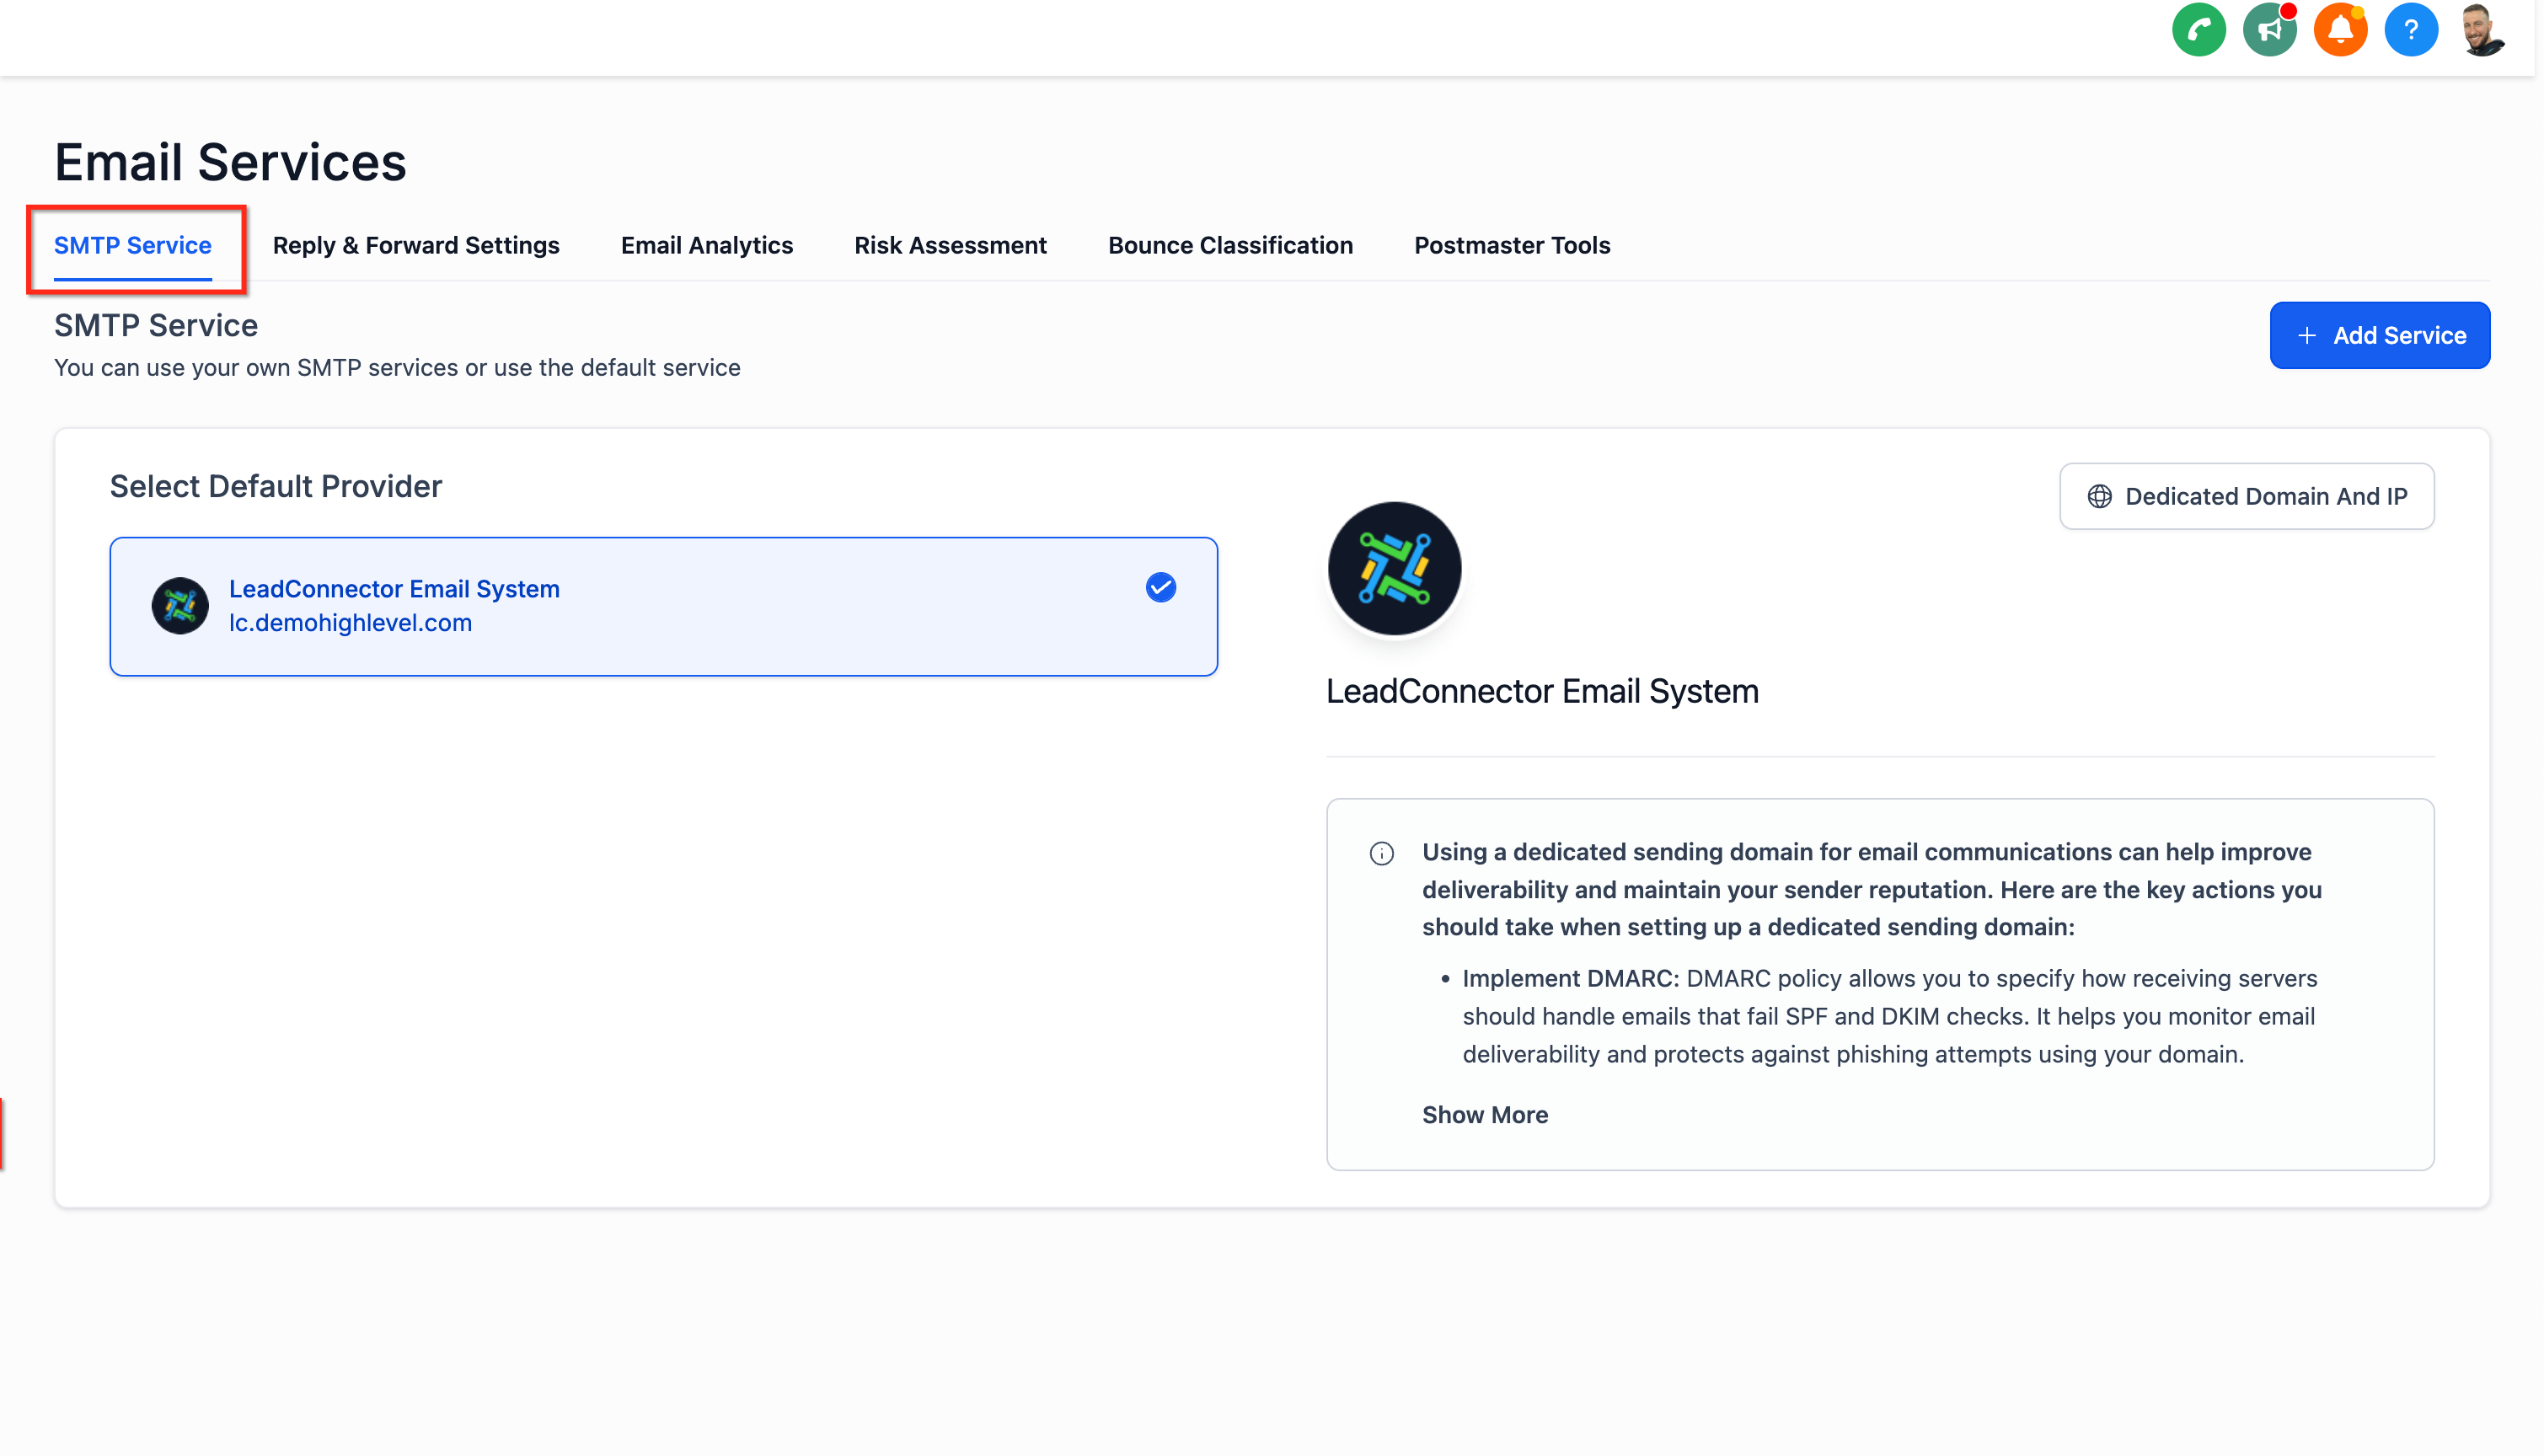Click the Select Default Provider heading

(x=276, y=486)
